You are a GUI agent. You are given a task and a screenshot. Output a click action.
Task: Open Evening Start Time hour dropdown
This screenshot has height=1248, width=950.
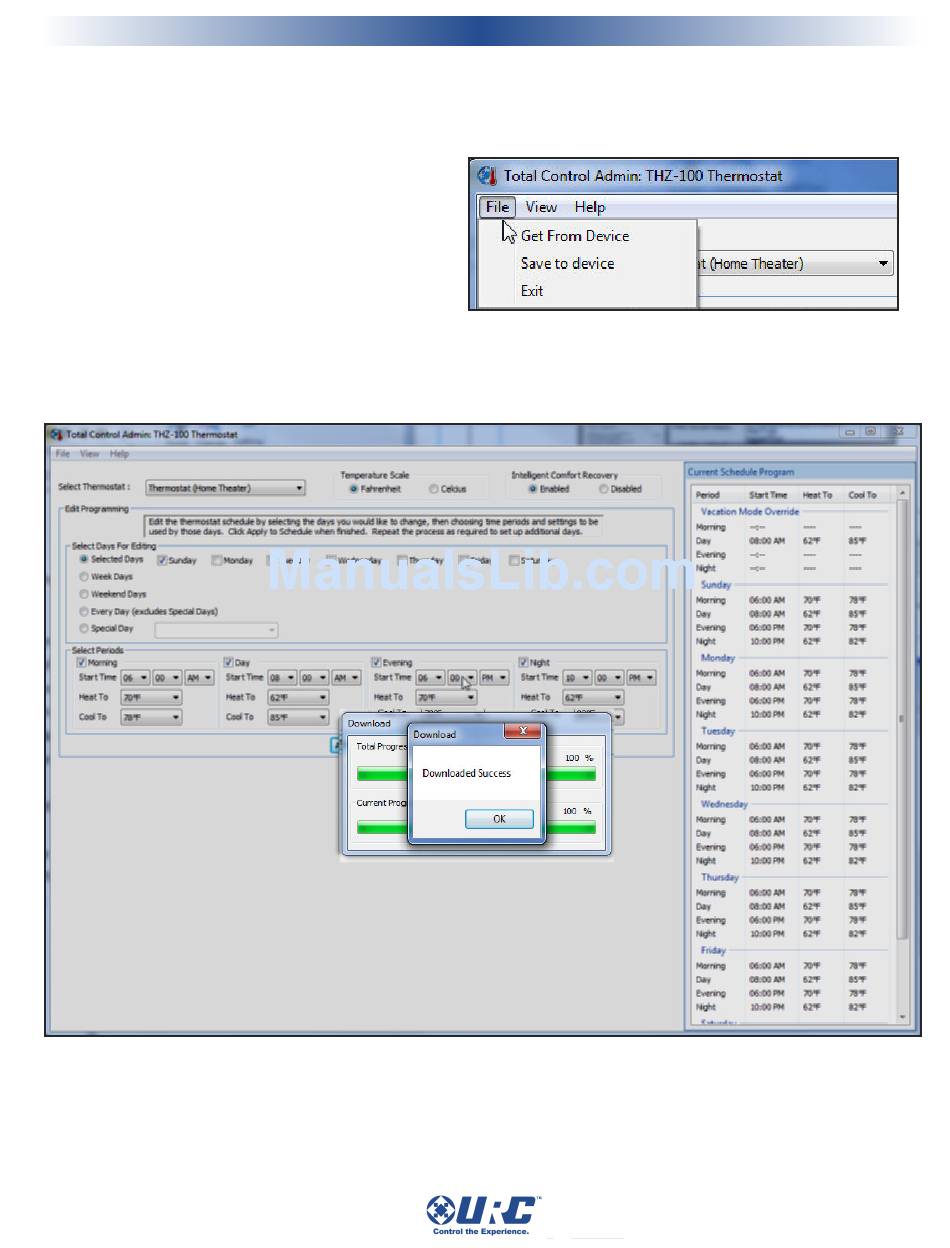430,678
